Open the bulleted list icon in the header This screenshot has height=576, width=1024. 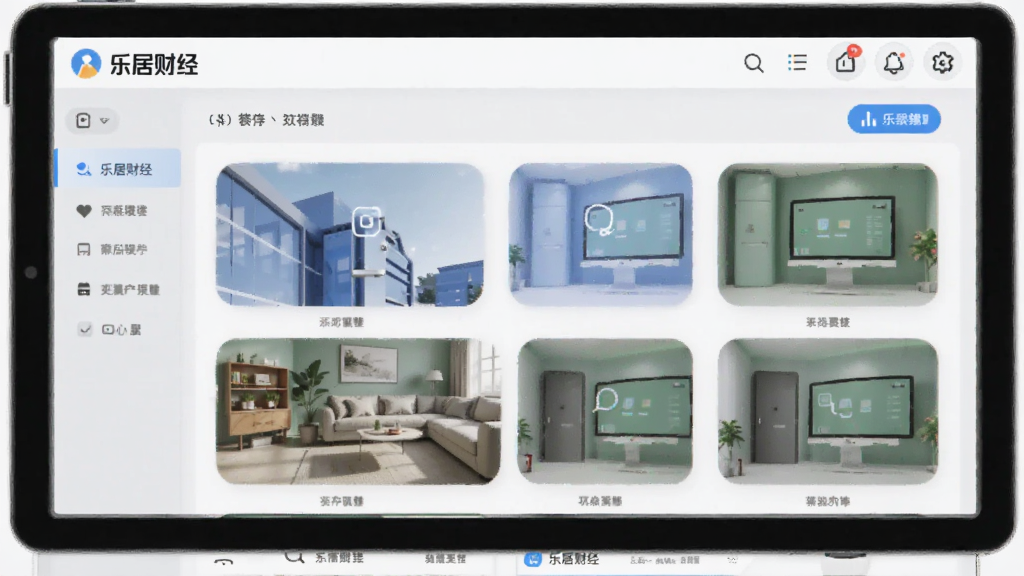pyautogui.click(x=797, y=62)
